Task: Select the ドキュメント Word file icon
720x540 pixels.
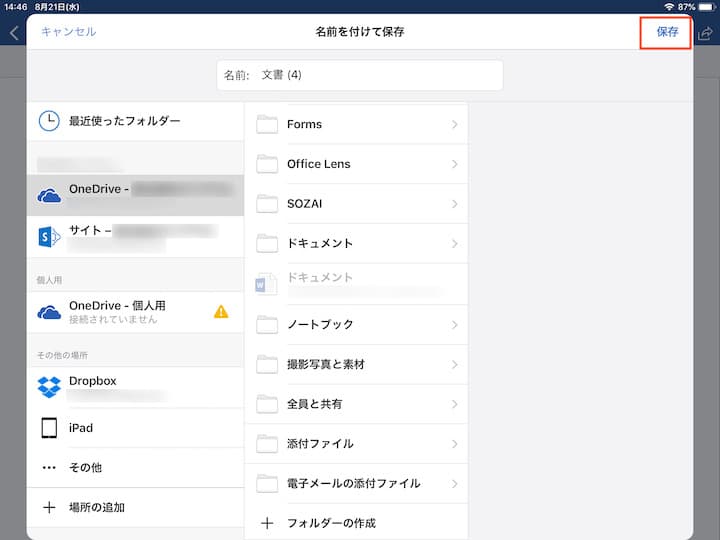Action: (266, 284)
